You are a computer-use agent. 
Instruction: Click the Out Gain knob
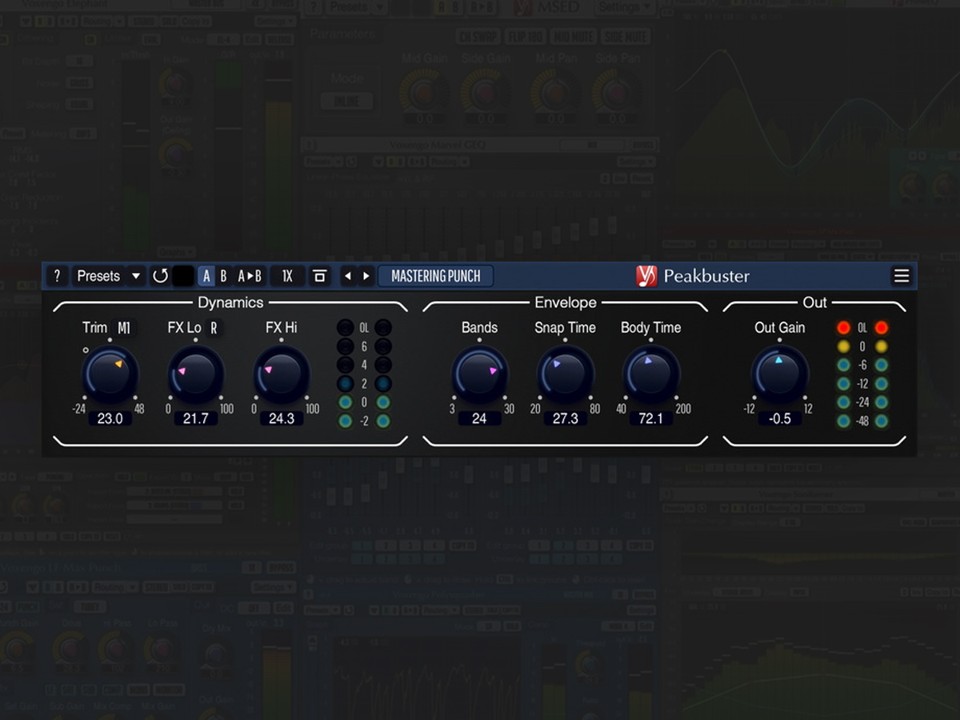[x=779, y=374]
